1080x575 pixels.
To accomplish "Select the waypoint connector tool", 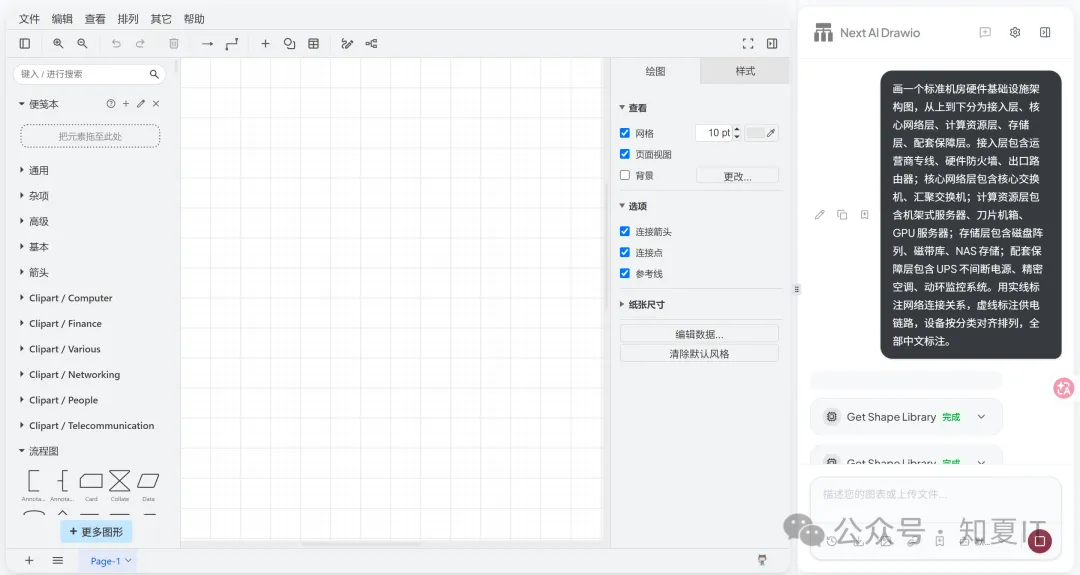I will point(231,43).
